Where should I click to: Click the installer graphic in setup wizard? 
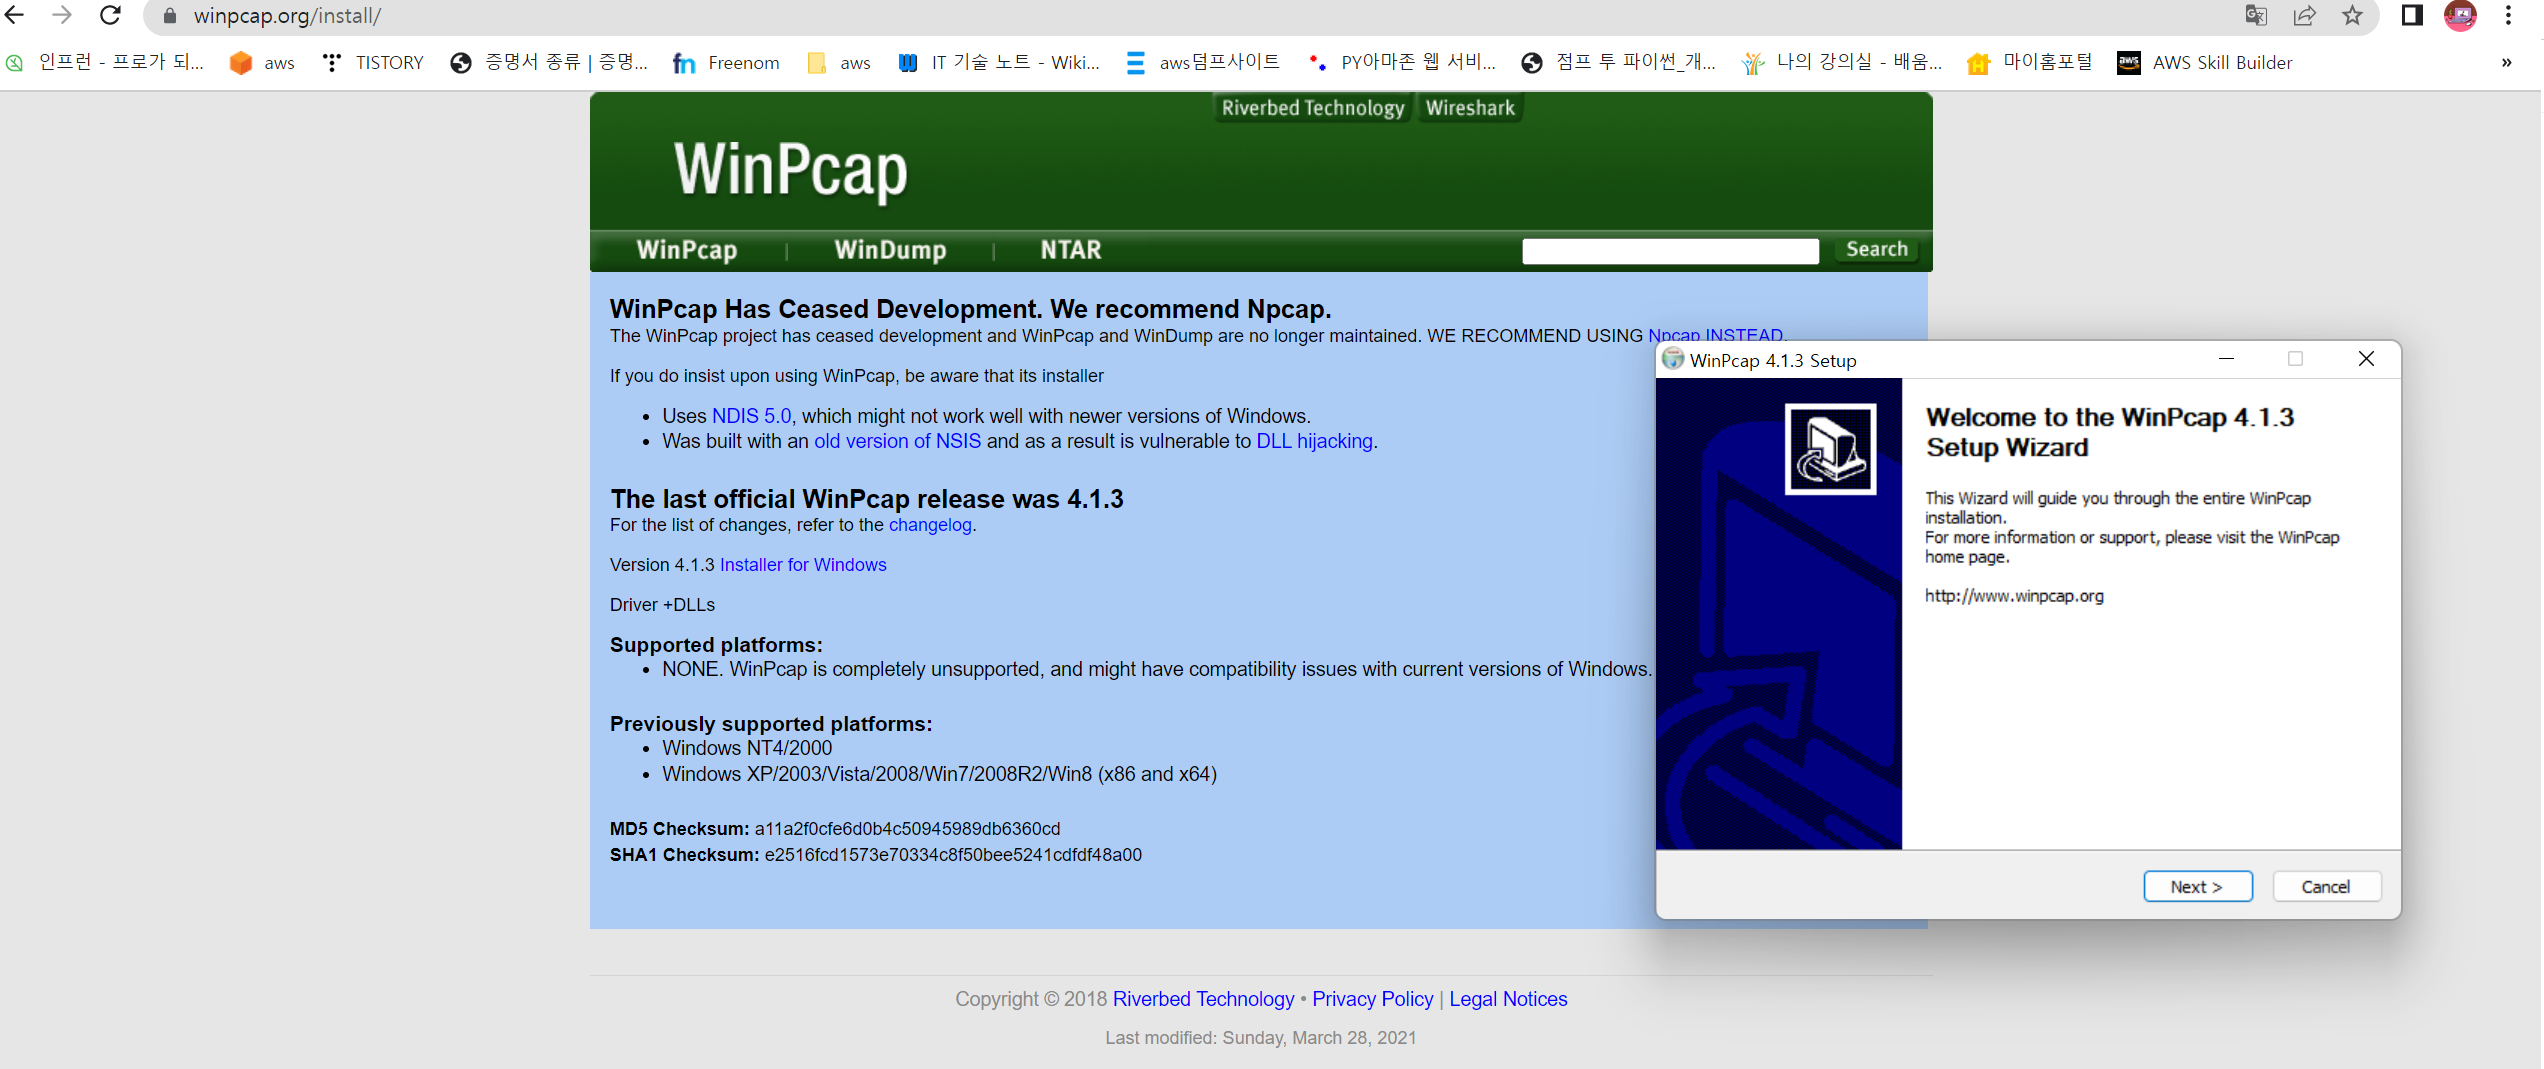[1830, 449]
